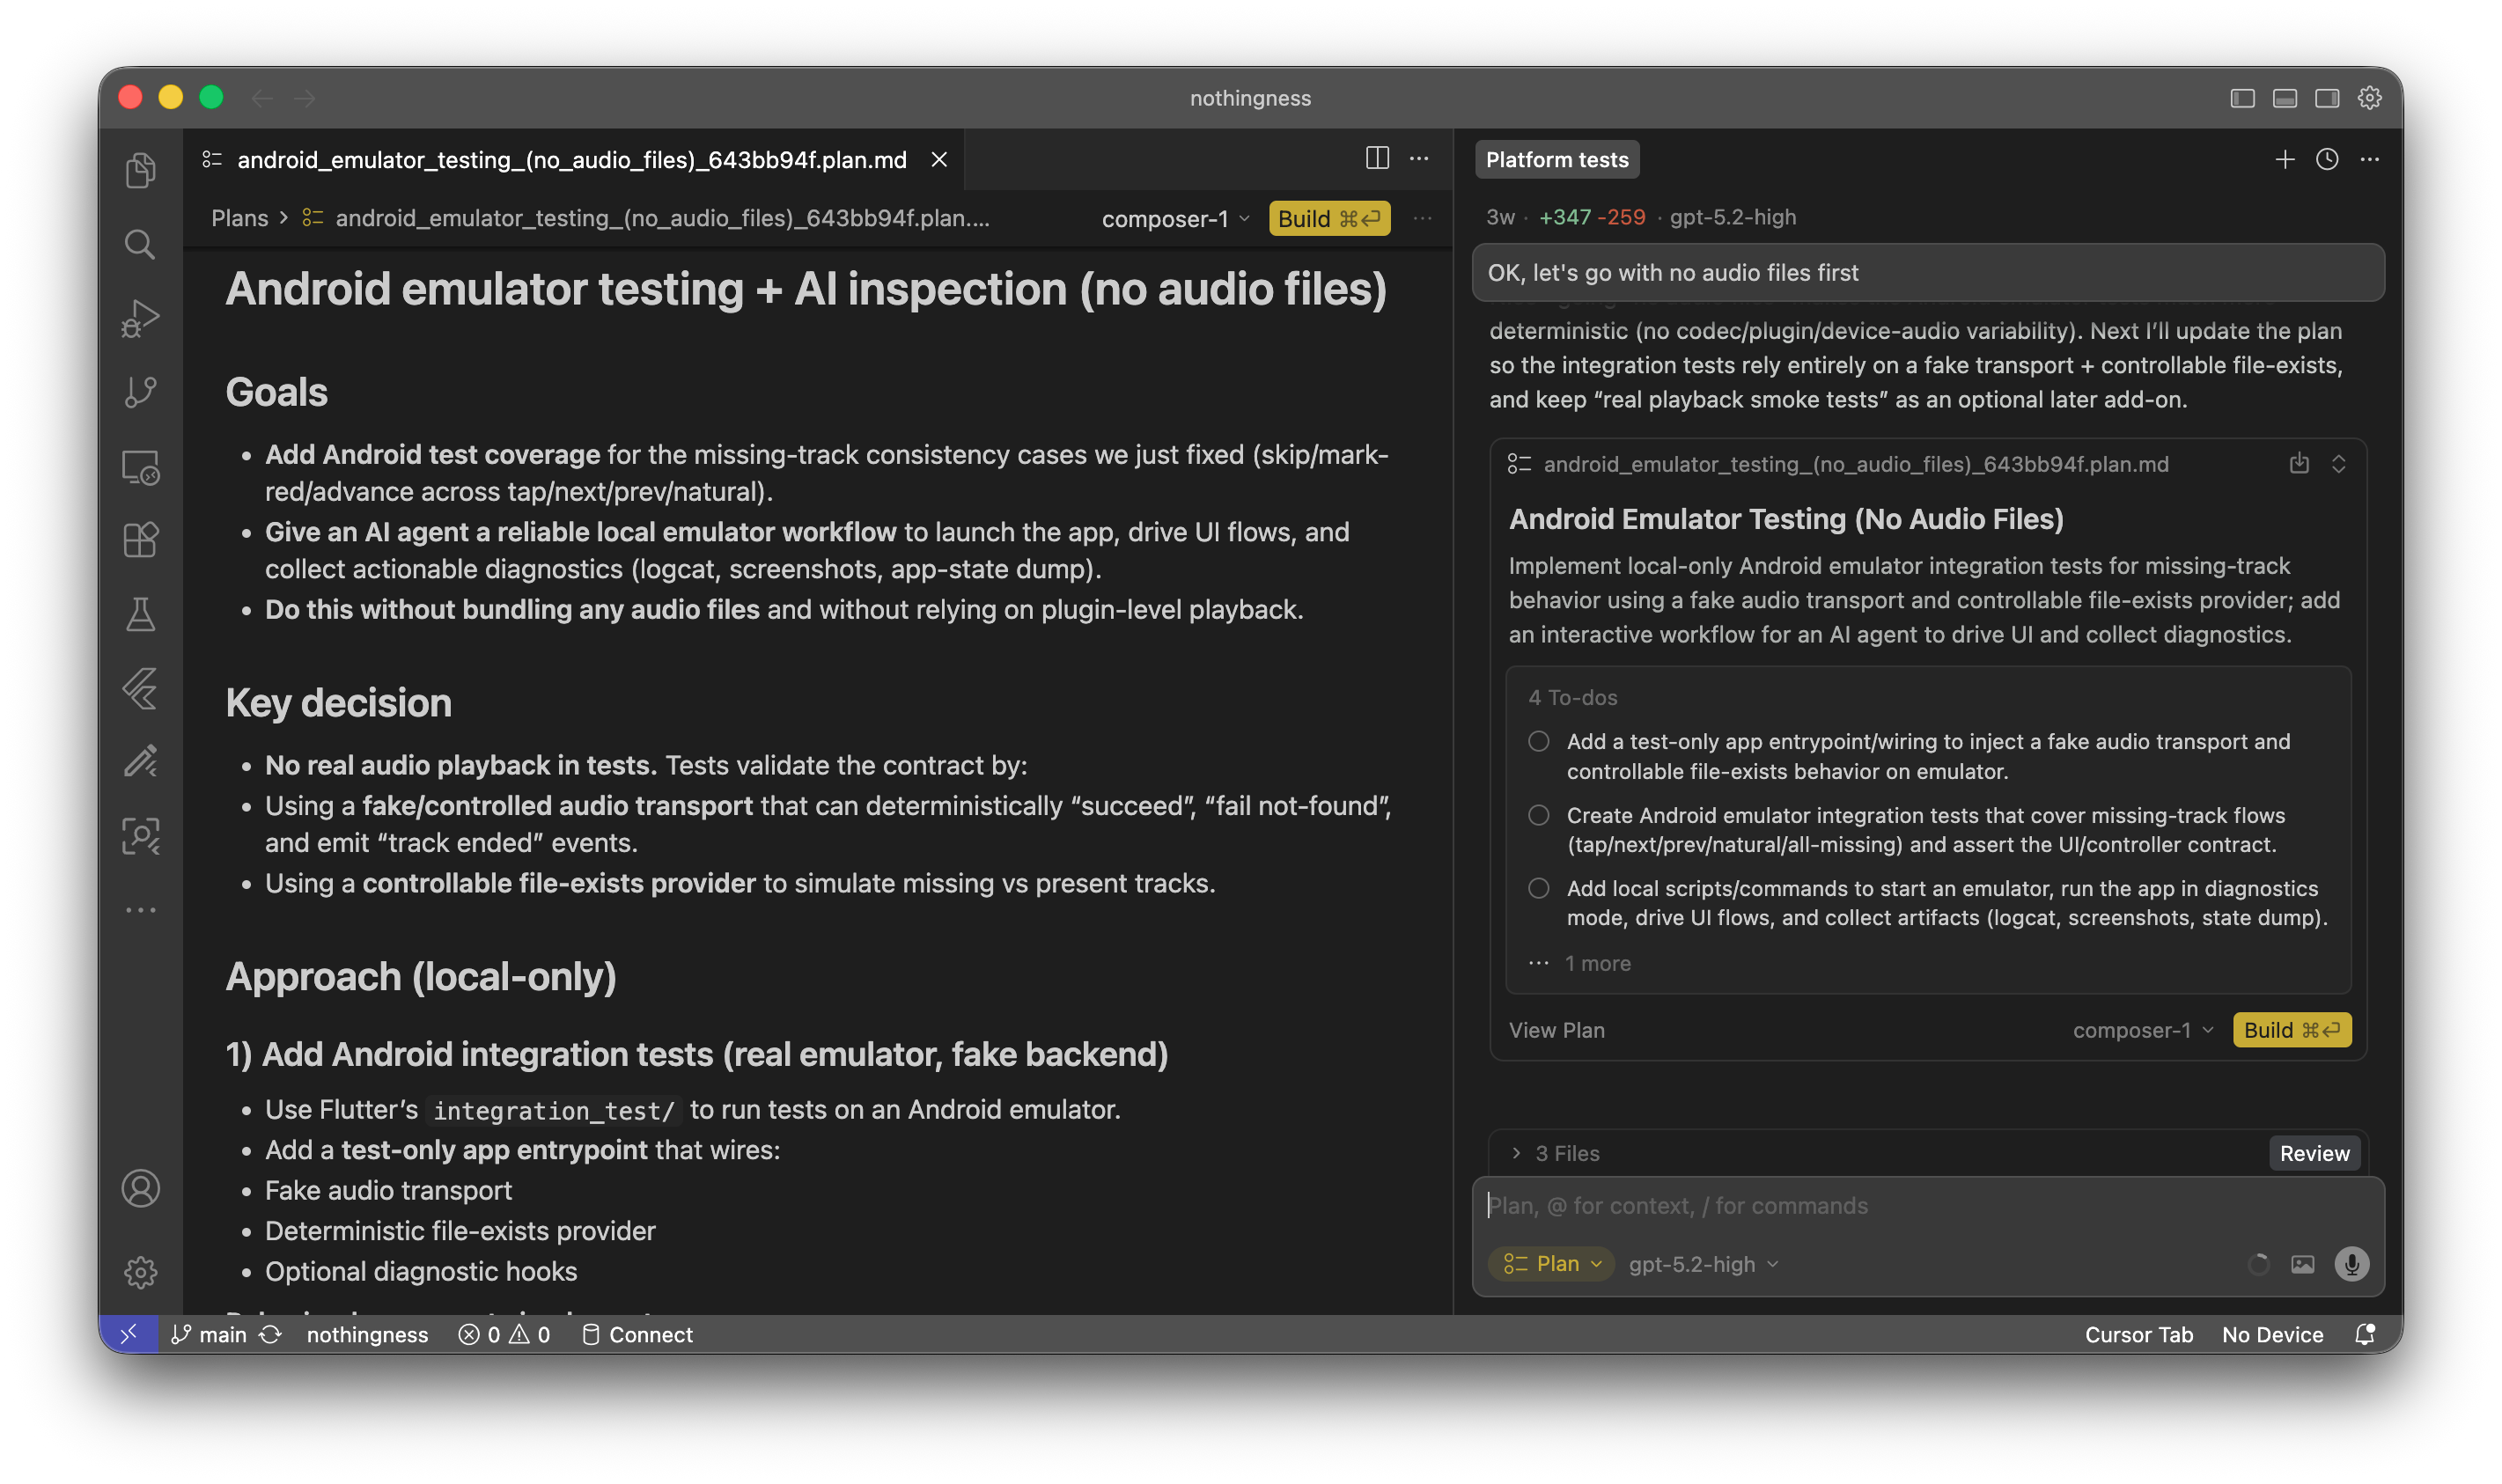Open notifications bell in status bar
Screen dimensions: 2502x1484
point(2365,1334)
